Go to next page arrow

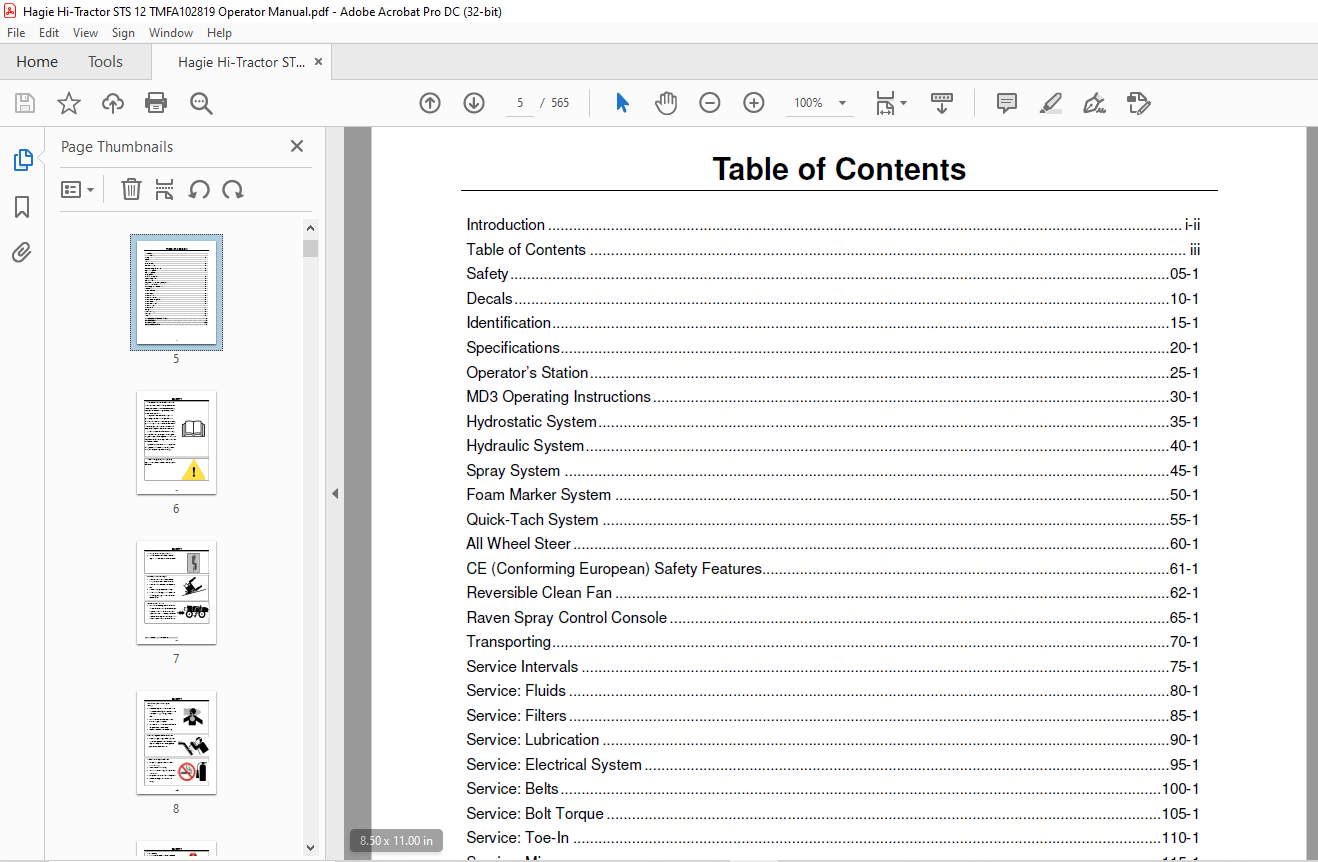[x=474, y=103]
